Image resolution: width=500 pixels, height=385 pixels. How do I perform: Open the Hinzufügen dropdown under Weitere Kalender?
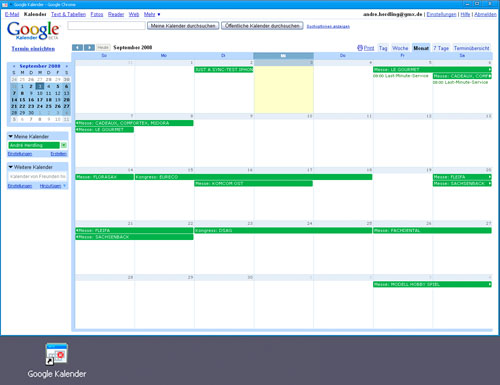coord(53,186)
